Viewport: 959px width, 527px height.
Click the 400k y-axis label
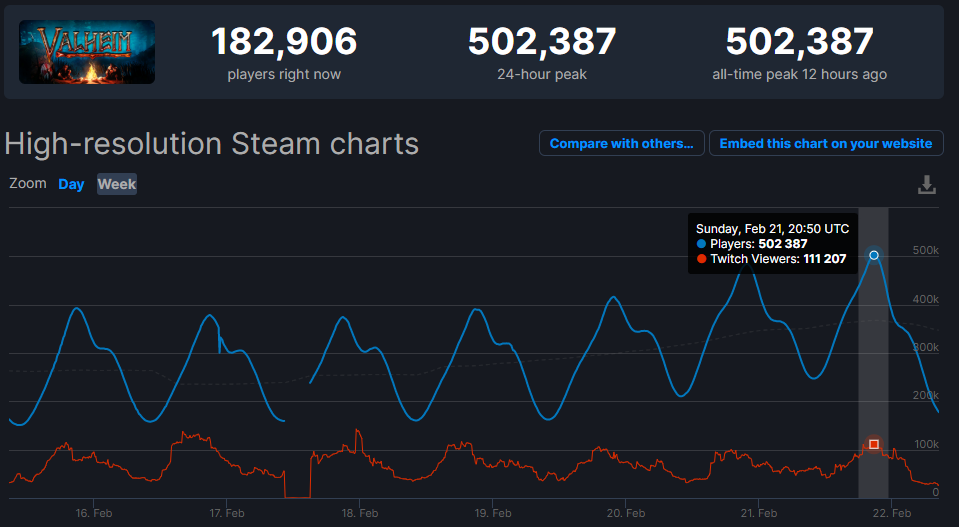tap(925, 299)
